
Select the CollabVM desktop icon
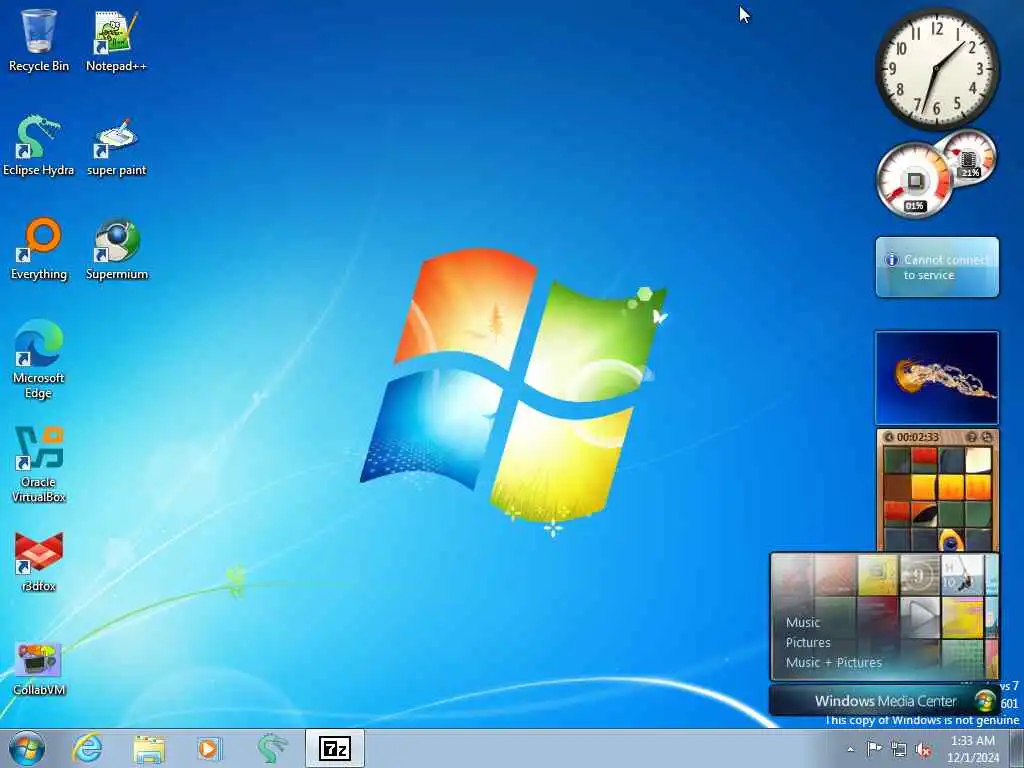click(x=39, y=667)
